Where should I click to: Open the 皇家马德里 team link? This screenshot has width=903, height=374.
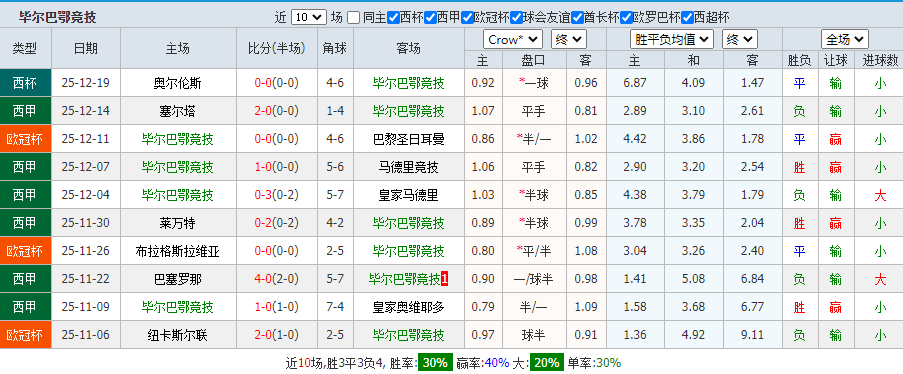point(408,195)
